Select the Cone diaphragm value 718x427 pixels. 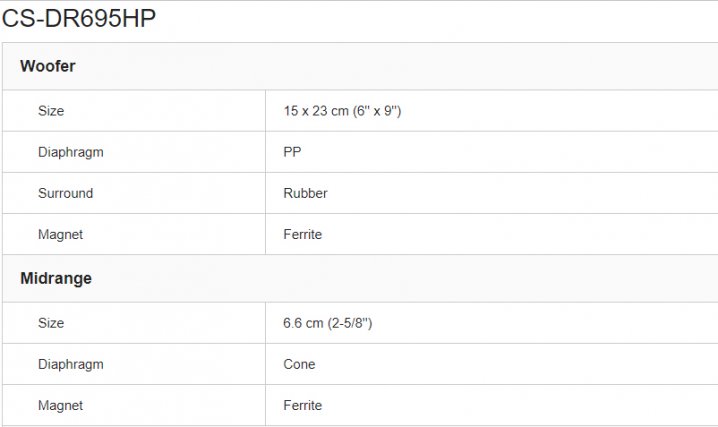pos(299,364)
